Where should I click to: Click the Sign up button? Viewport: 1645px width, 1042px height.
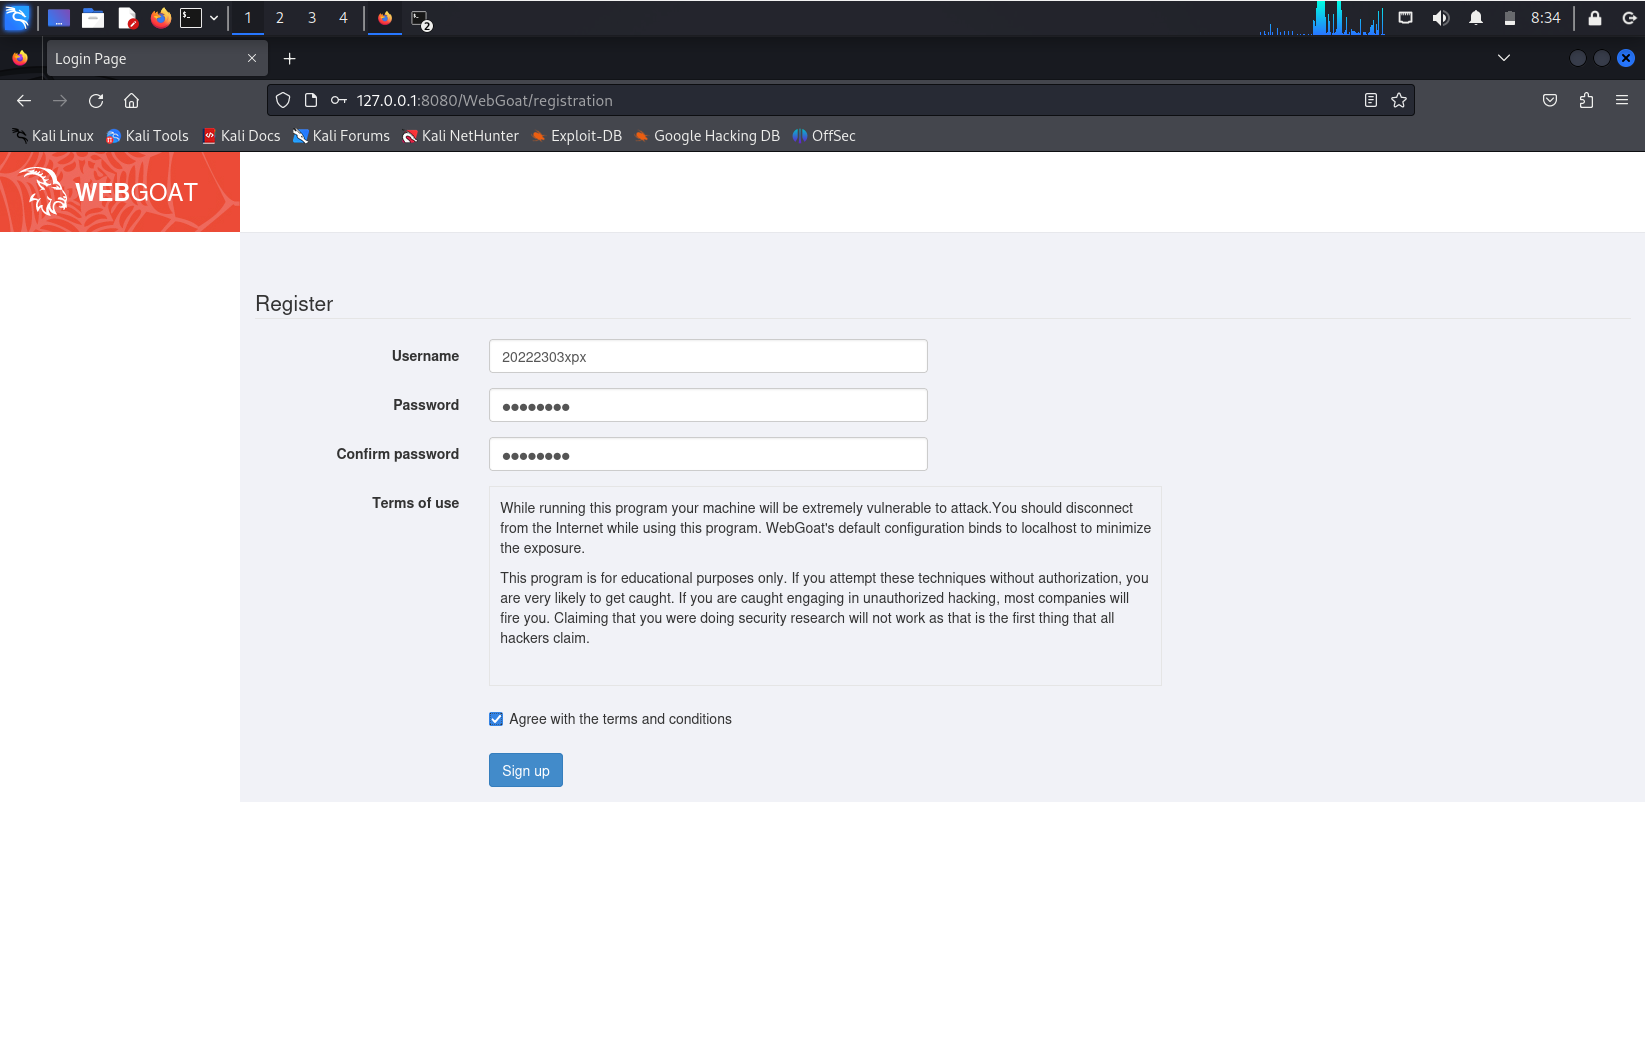[x=526, y=770]
